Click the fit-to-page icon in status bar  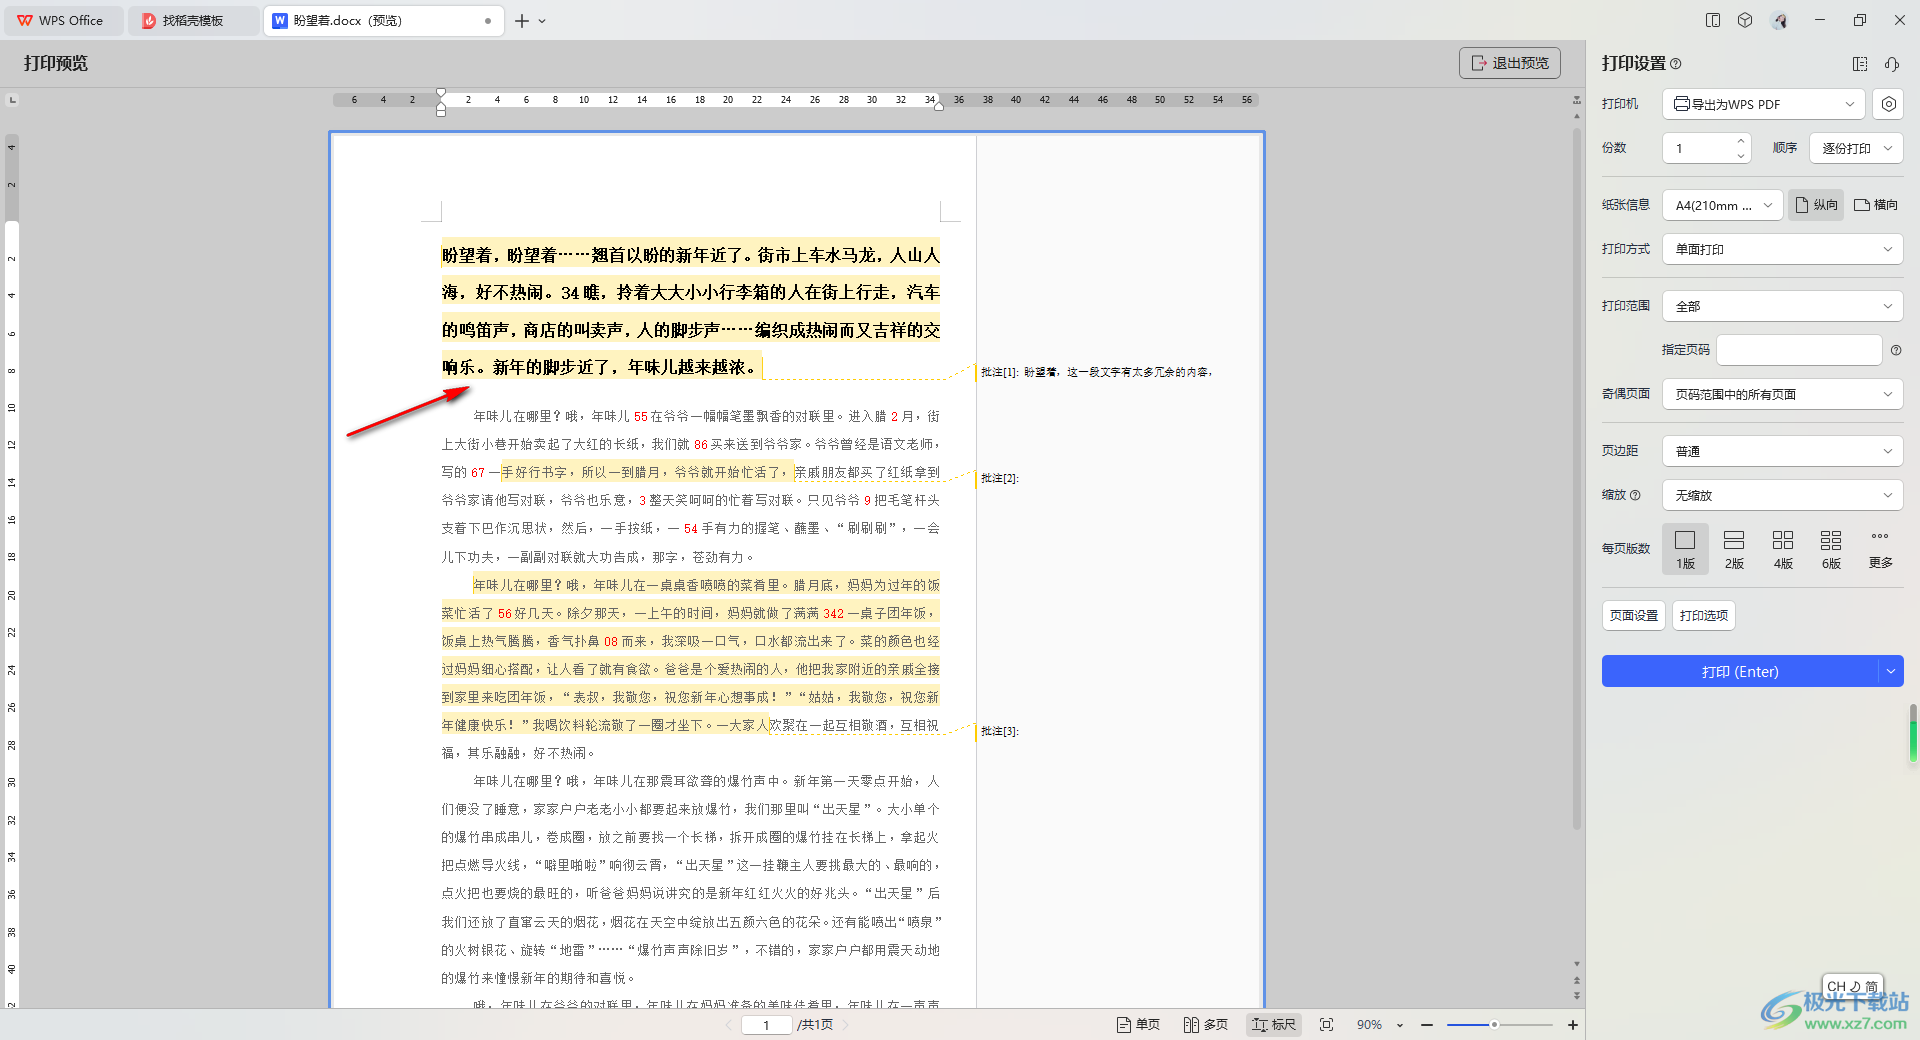[1327, 1024]
